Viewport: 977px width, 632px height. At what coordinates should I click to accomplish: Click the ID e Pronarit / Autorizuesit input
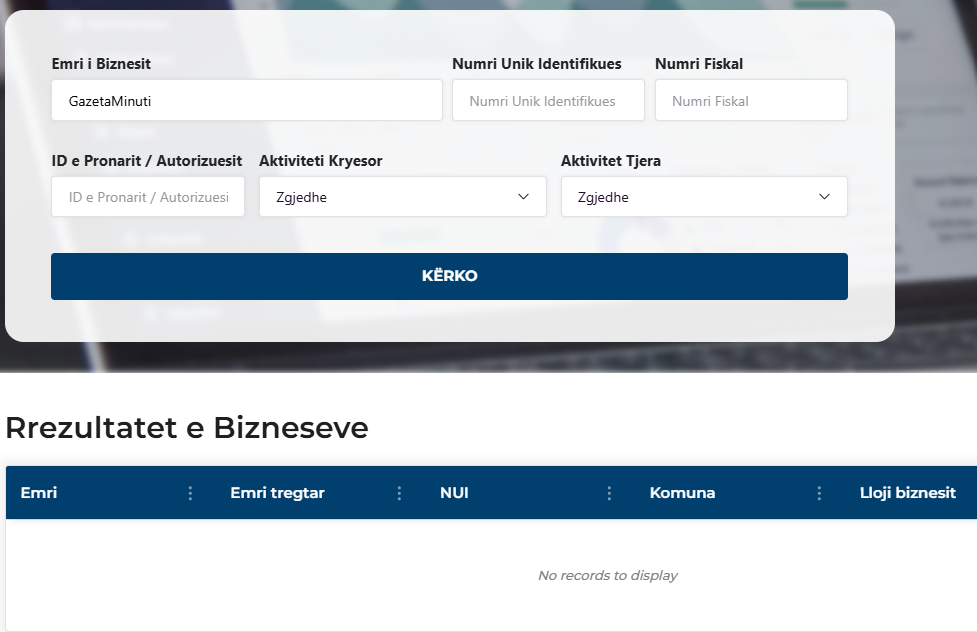[148, 197]
